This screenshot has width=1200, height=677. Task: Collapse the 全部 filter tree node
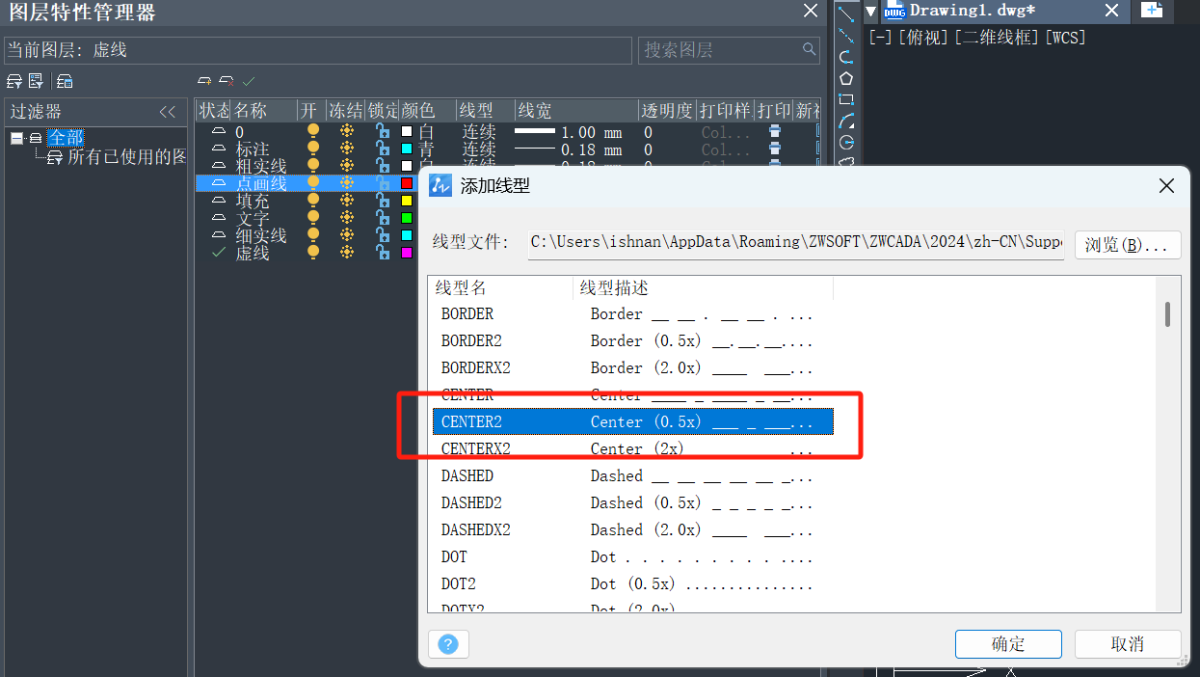[17, 138]
